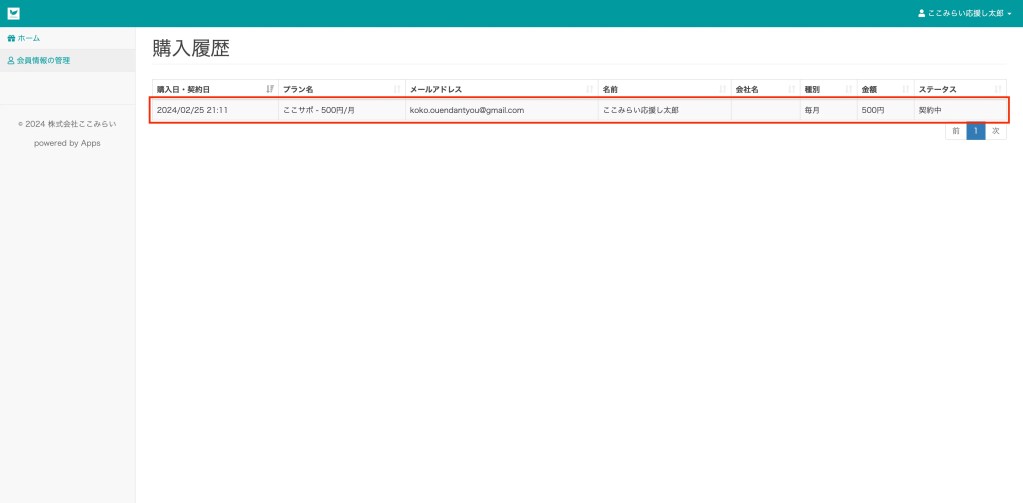
Task: Click the 契約中 status cell
Action: point(930,110)
